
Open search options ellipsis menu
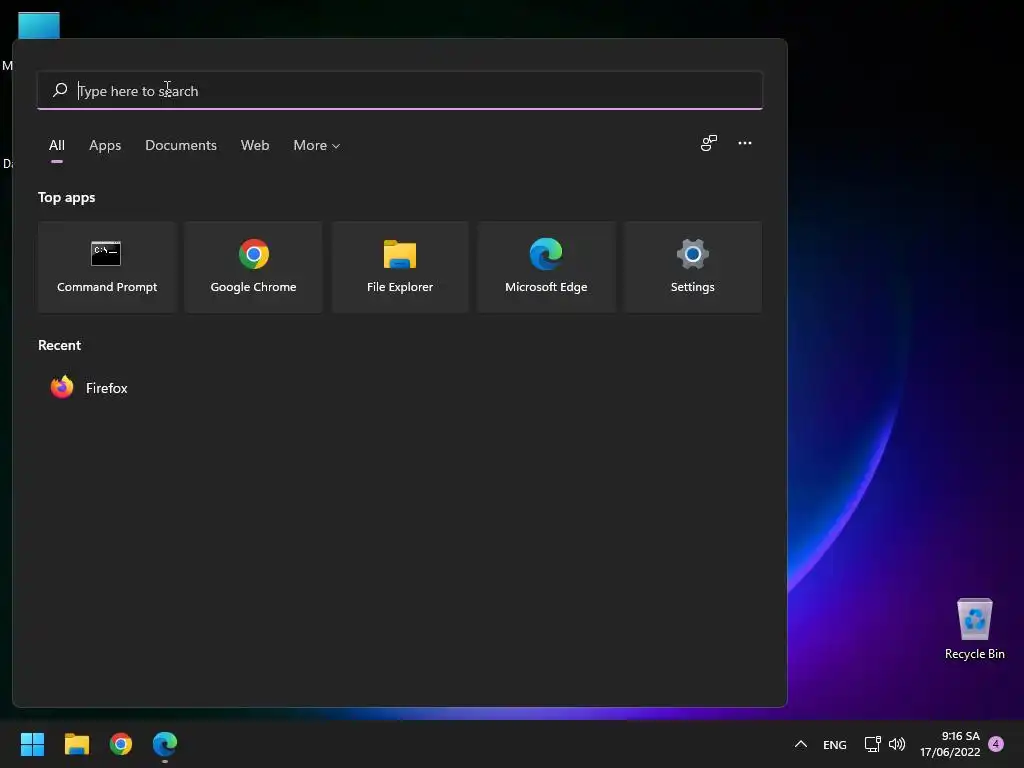(x=744, y=143)
